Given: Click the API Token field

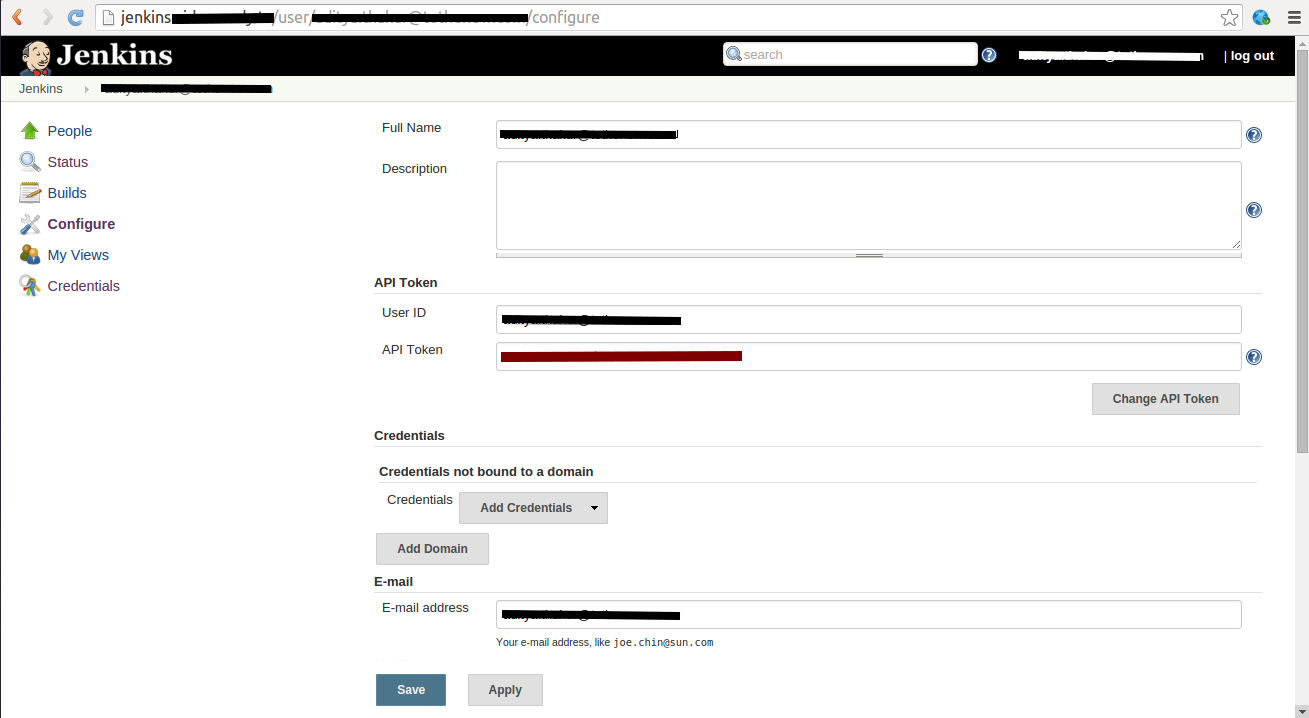Looking at the screenshot, I should pos(869,357).
